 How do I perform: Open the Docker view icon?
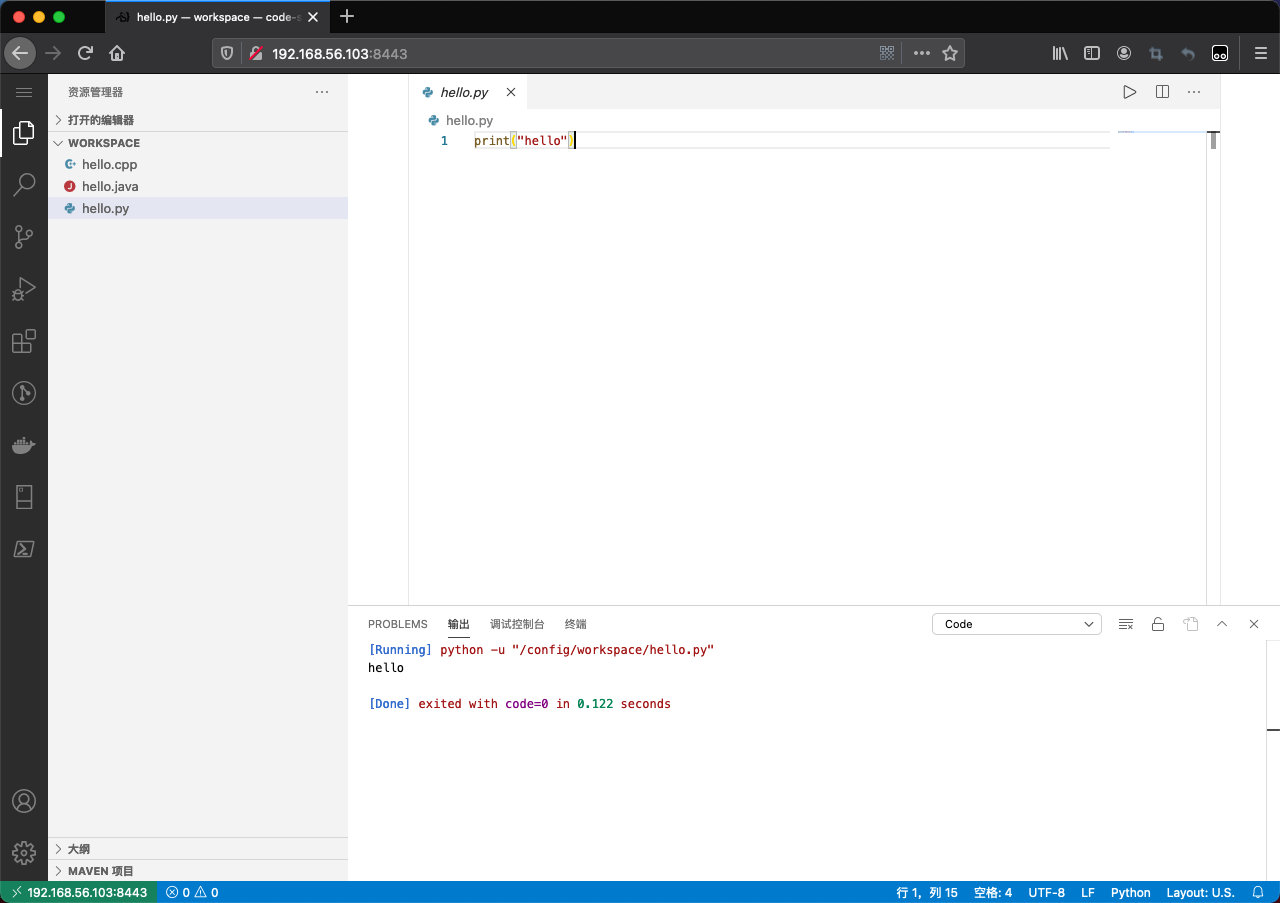(24, 445)
